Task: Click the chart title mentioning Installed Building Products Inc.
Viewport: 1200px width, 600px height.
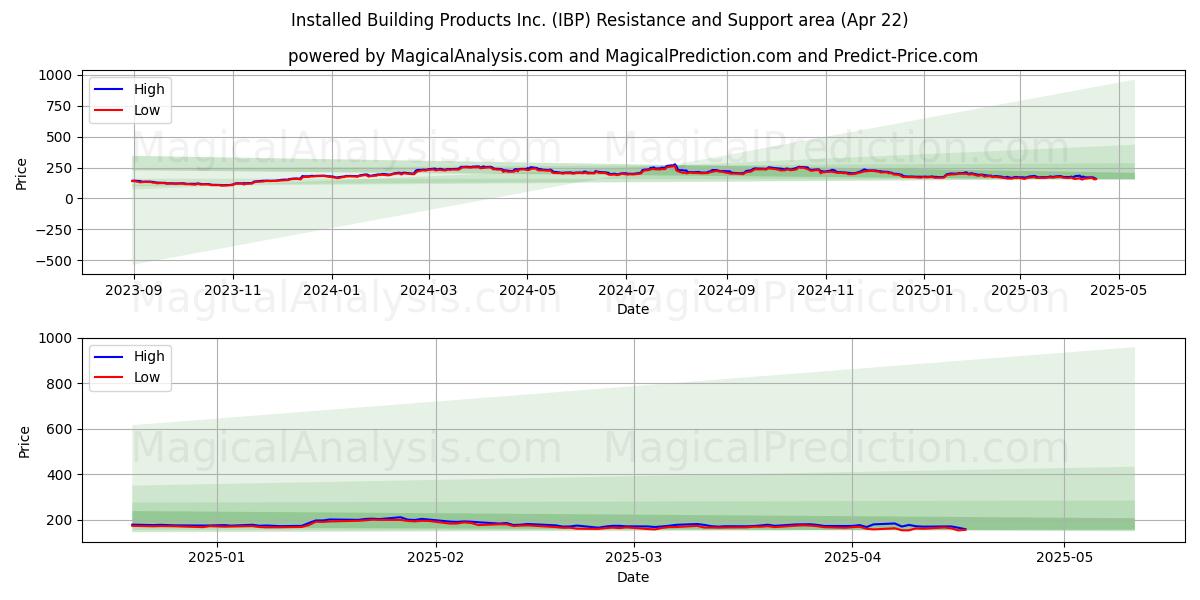Action: point(600,20)
